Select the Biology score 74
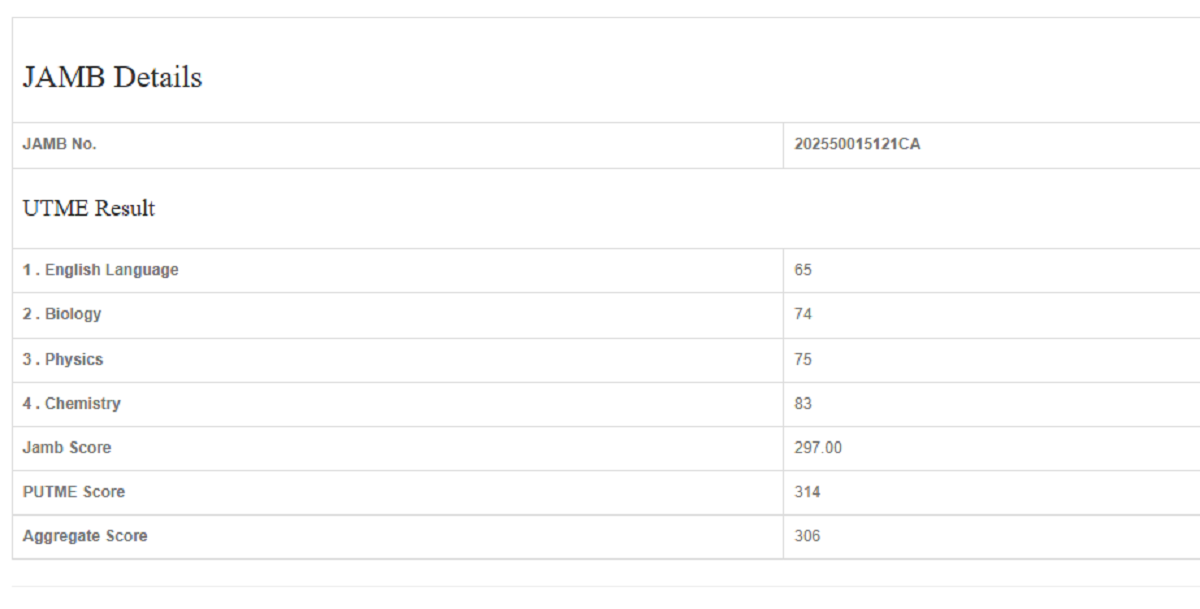 803,314
